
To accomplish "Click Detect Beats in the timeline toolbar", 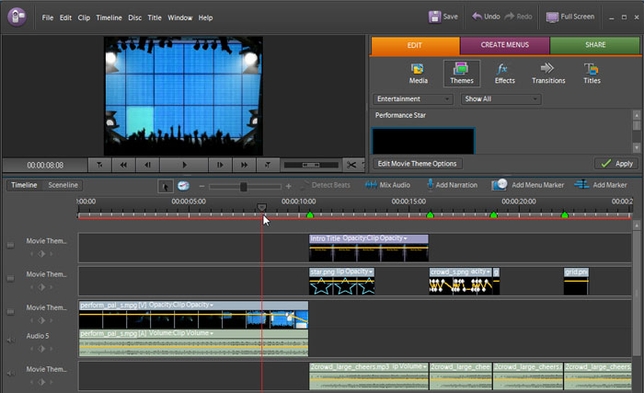I will [325, 185].
